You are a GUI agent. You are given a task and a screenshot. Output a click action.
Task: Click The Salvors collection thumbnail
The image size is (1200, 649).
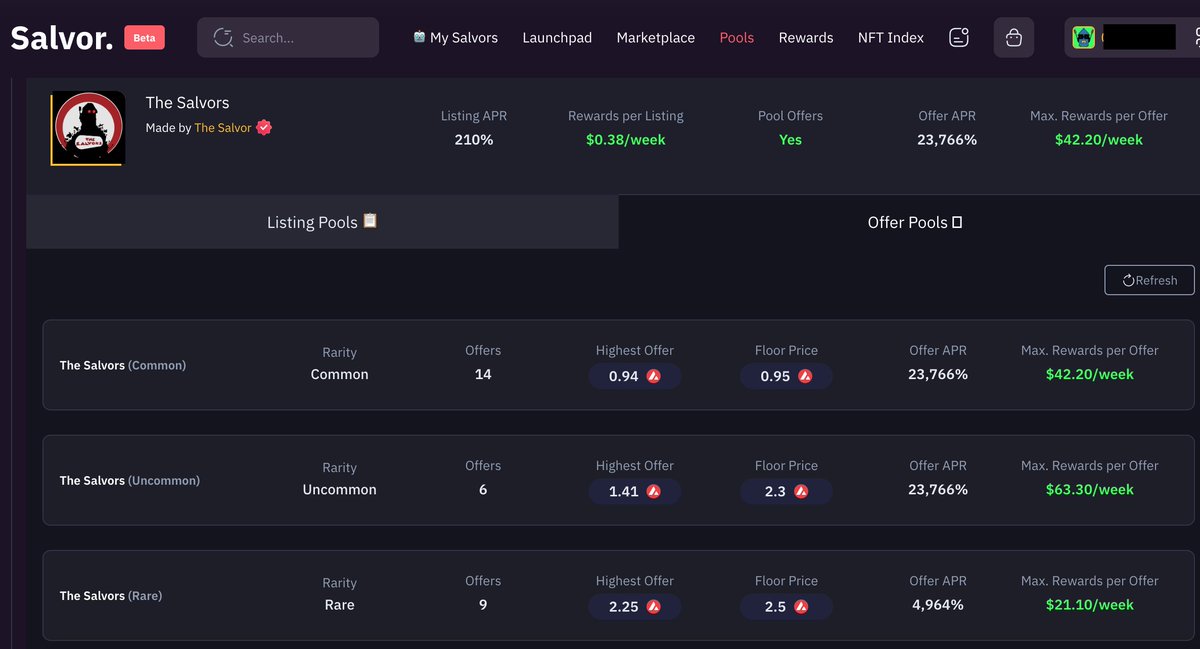(x=88, y=129)
